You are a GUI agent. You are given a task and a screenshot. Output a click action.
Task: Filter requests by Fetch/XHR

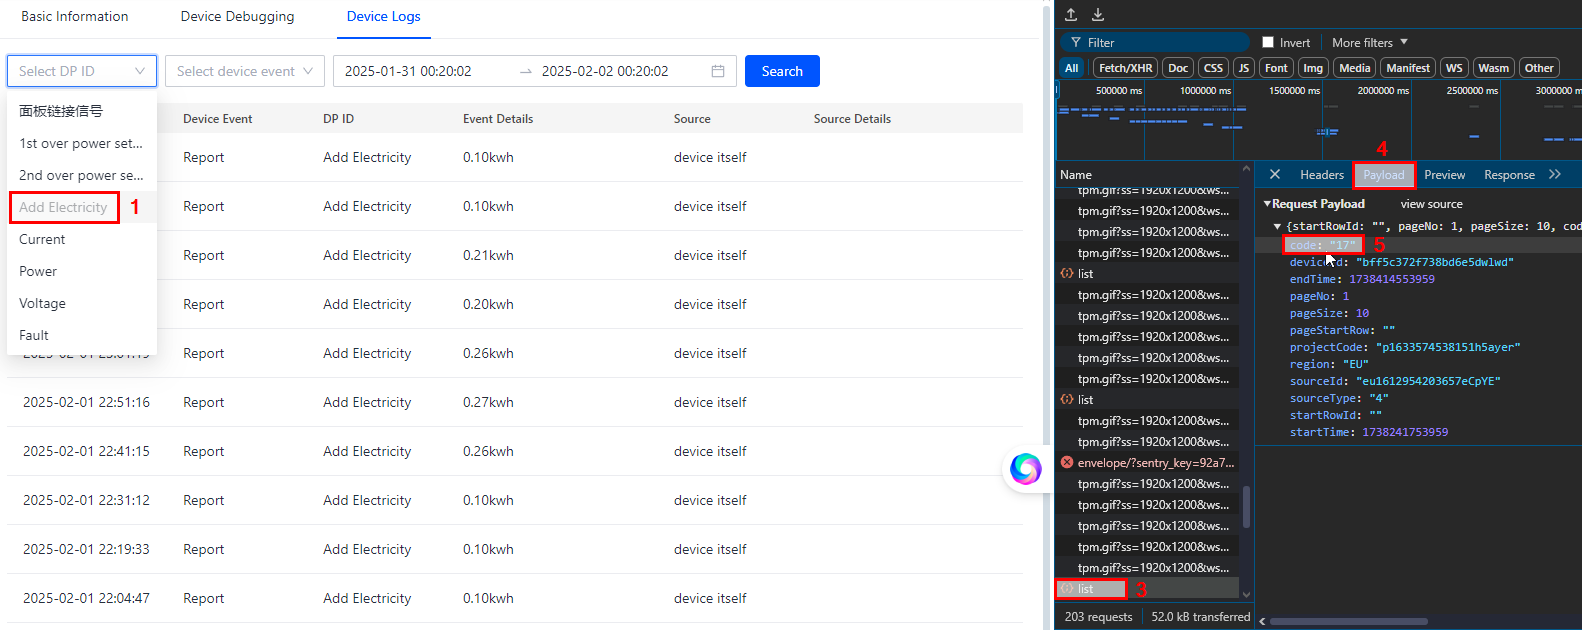pos(1126,68)
